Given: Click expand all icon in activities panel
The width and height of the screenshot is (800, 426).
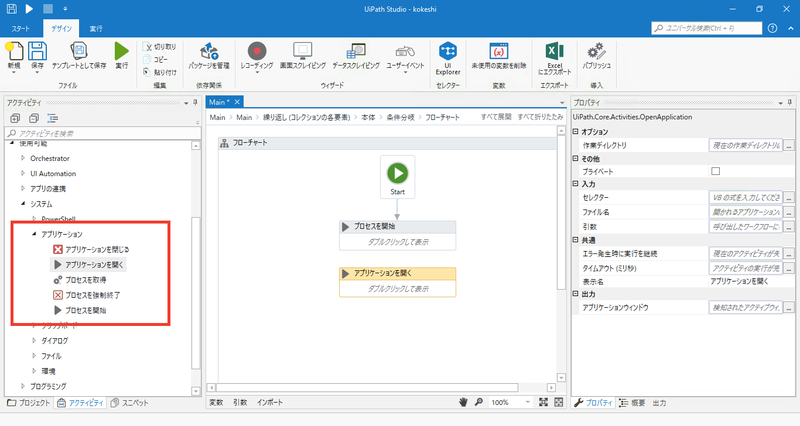Looking at the screenshot, I should pyautogui.click(x=15, y=118).
